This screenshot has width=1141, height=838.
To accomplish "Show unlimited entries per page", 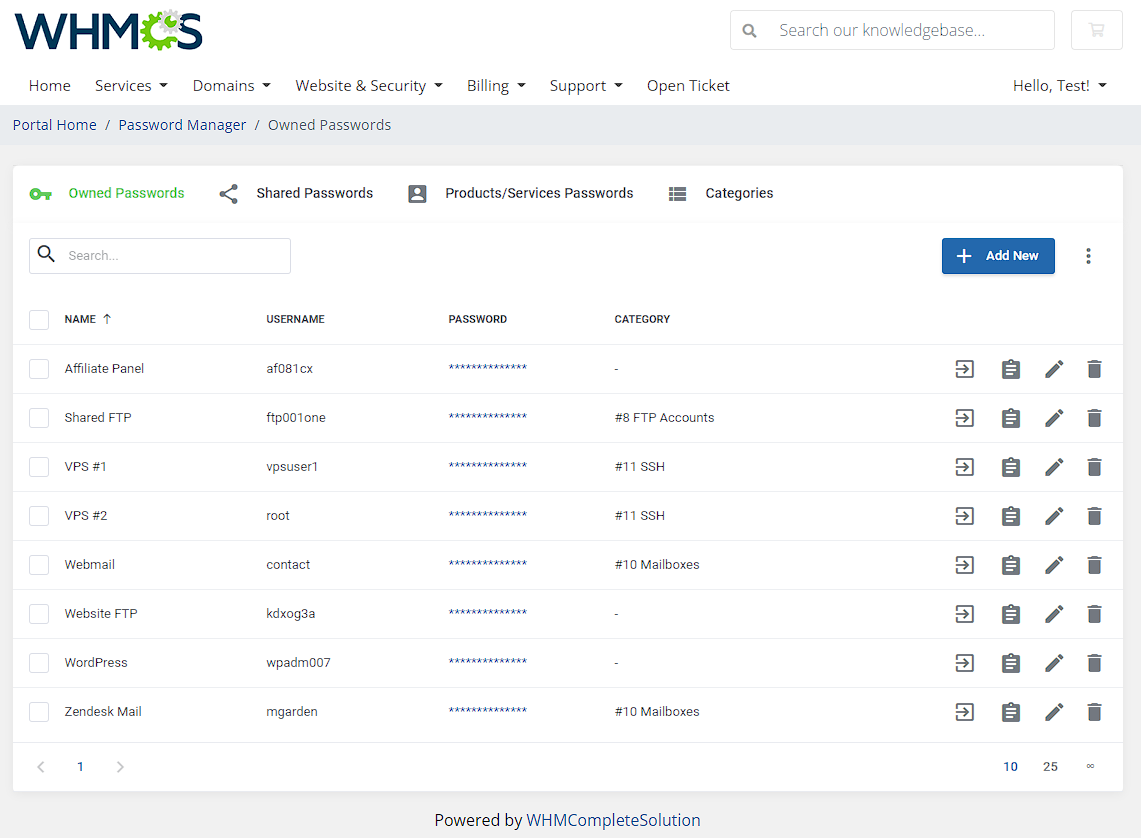I will (1090, 766).
